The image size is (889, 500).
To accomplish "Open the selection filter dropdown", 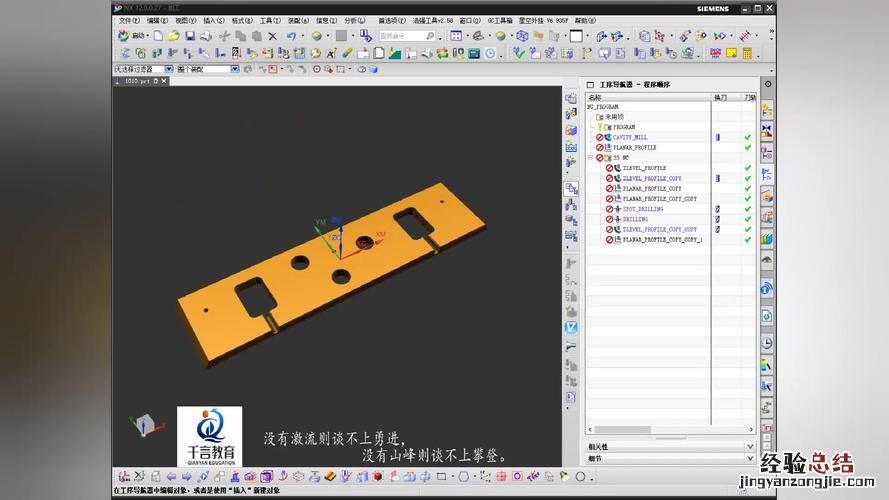I will coord(170,69).
